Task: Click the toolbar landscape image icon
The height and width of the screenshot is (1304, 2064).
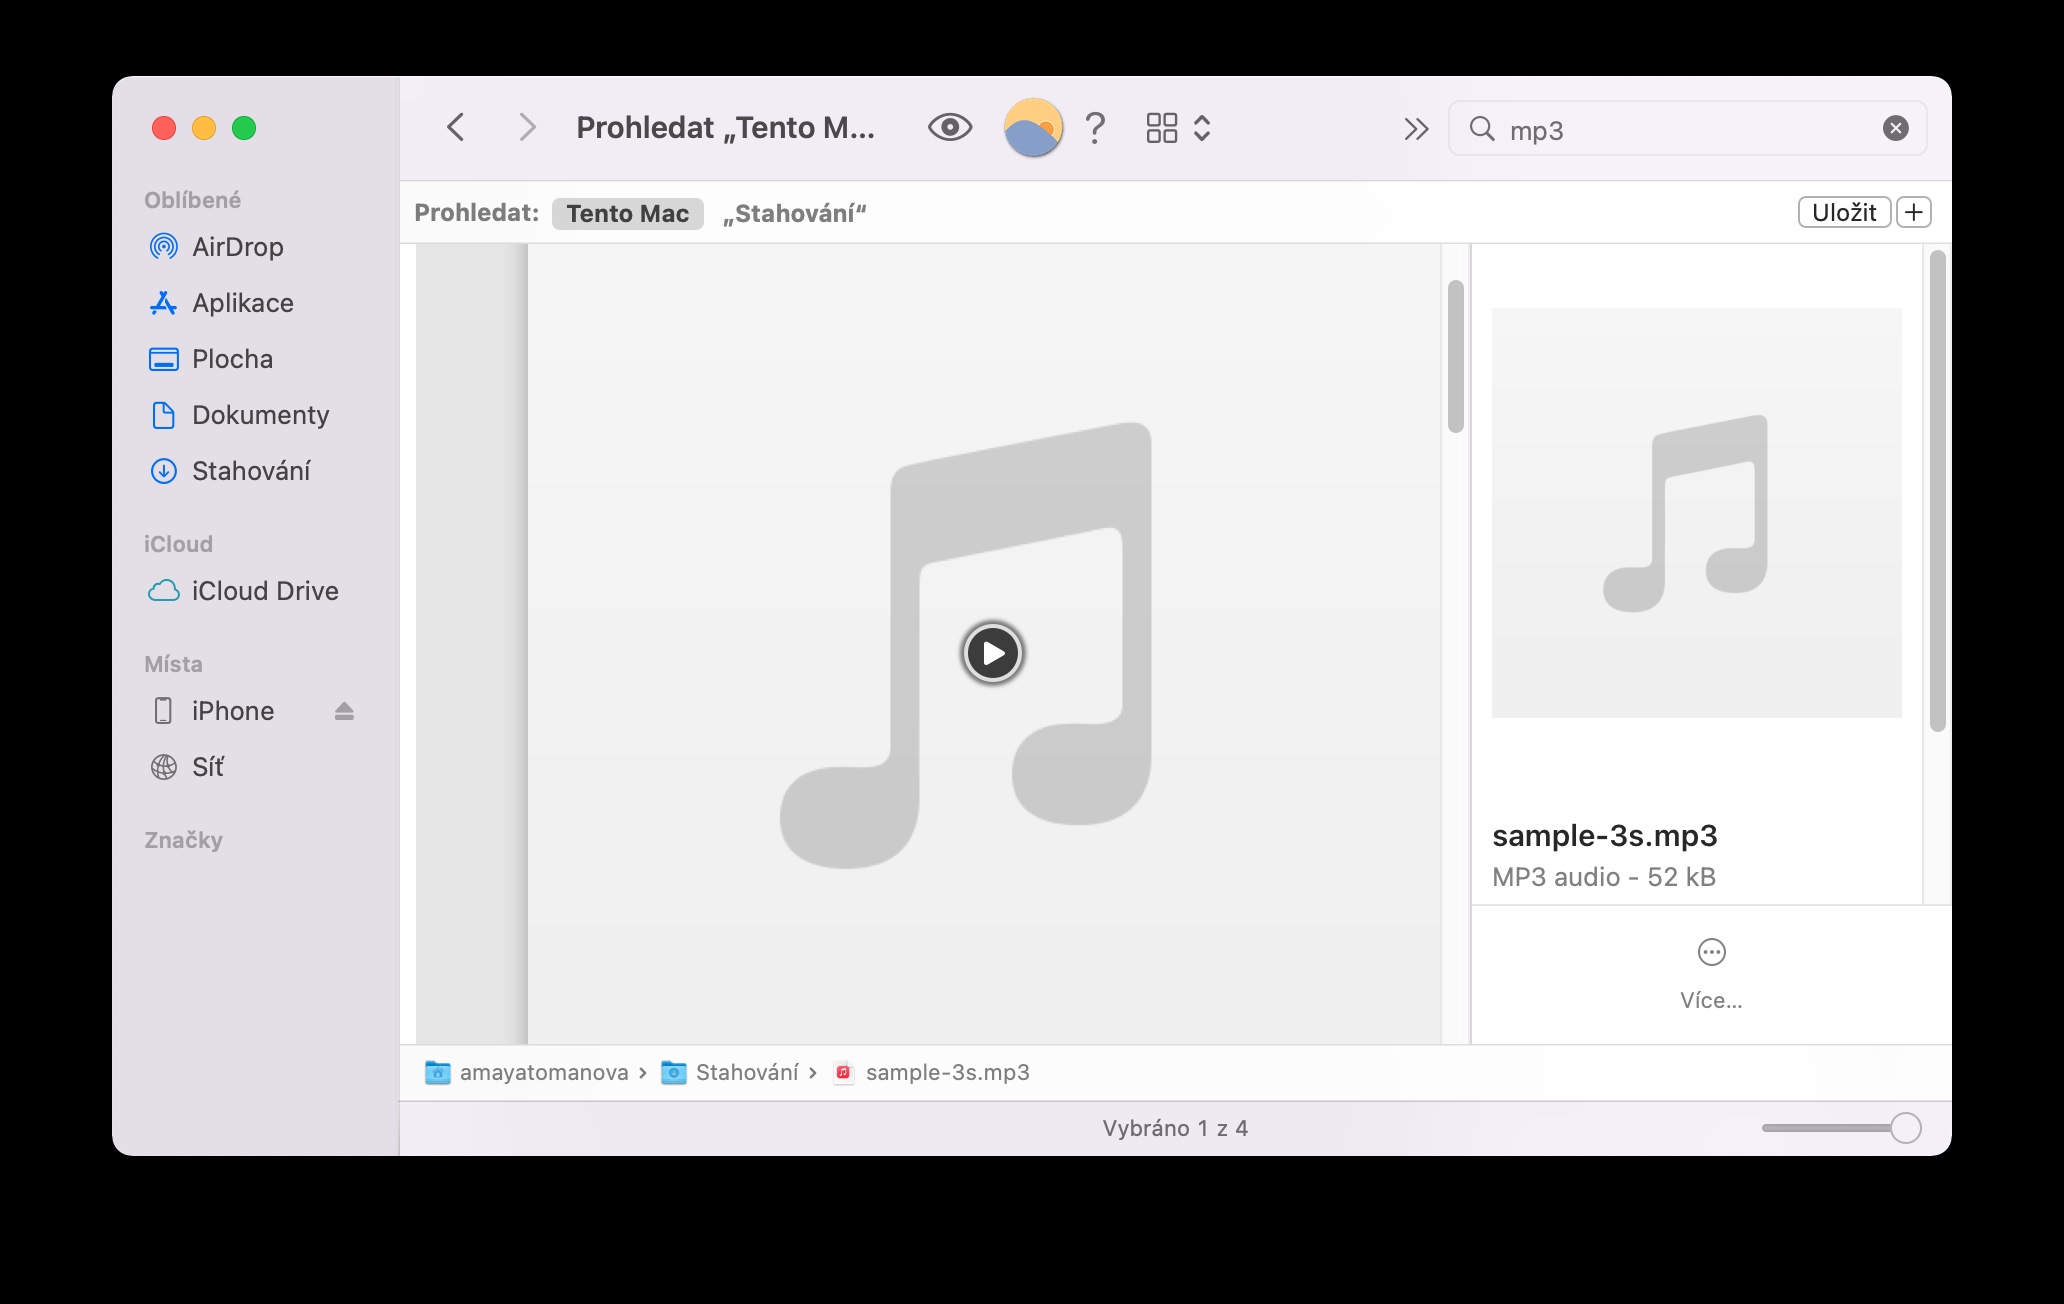Action: tap(1032, 128)
